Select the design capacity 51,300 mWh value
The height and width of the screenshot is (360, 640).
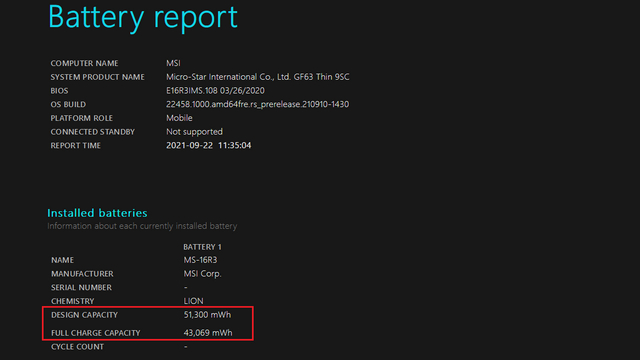207,315
